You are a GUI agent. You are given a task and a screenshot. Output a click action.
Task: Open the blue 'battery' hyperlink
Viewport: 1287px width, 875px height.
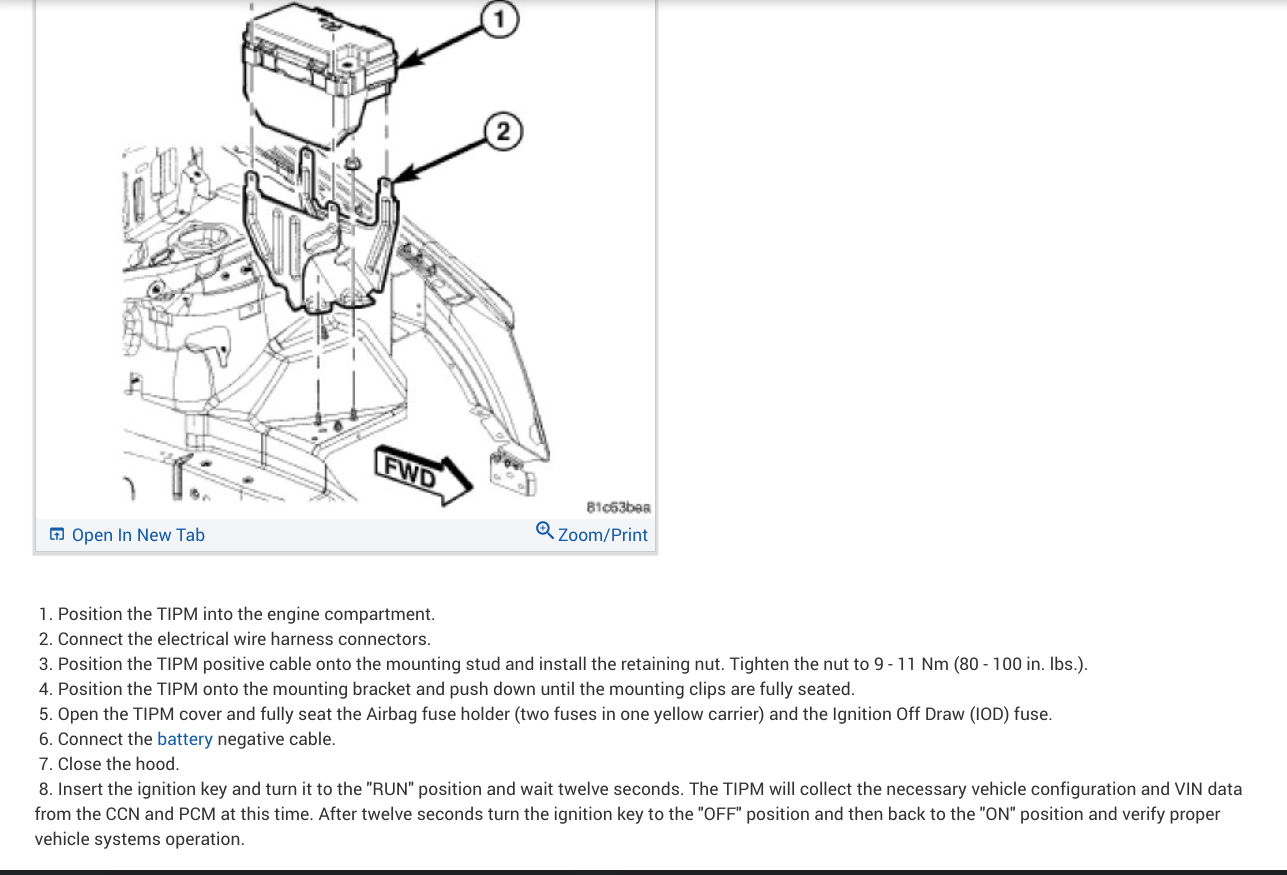[185, 739]
